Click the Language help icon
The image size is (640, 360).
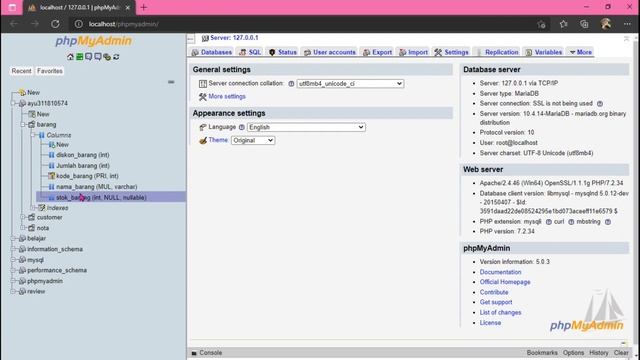point(242,127)
